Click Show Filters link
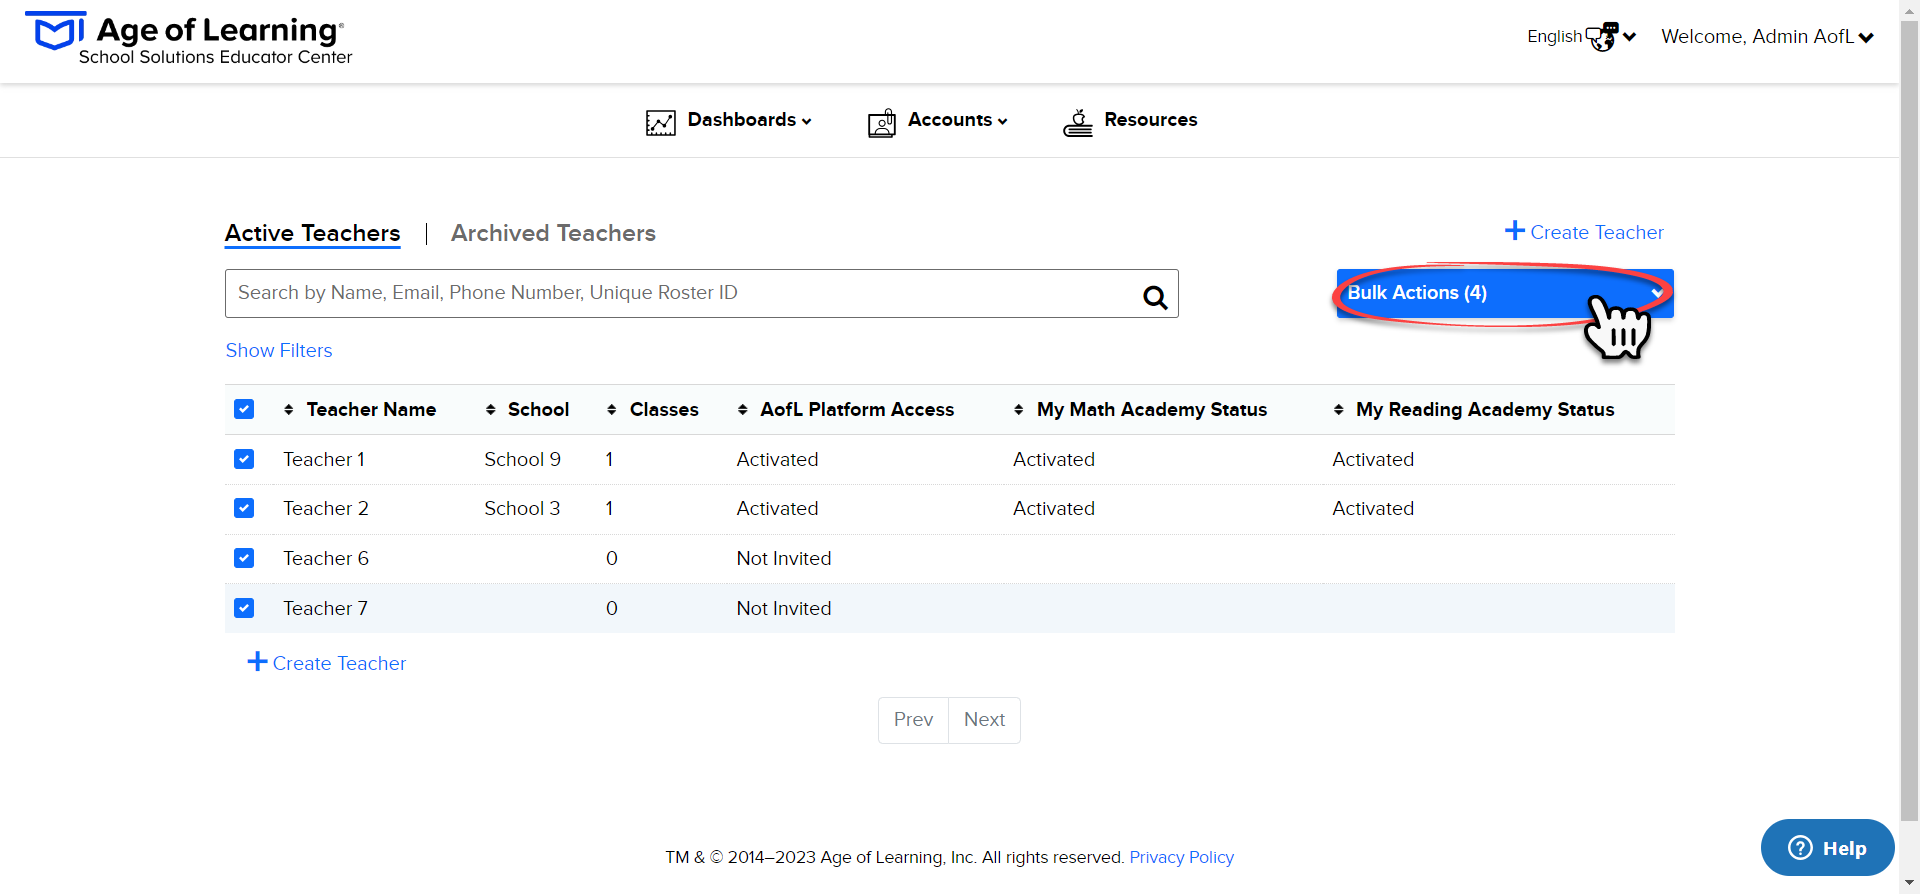The image size is (1920, 894). click(279, 351)
